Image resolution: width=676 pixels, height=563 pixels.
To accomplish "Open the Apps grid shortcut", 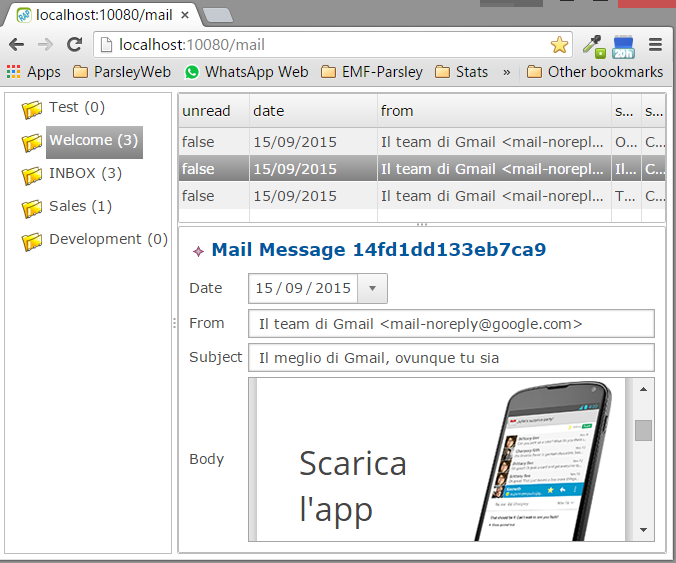I will click(x=33, y=72).
